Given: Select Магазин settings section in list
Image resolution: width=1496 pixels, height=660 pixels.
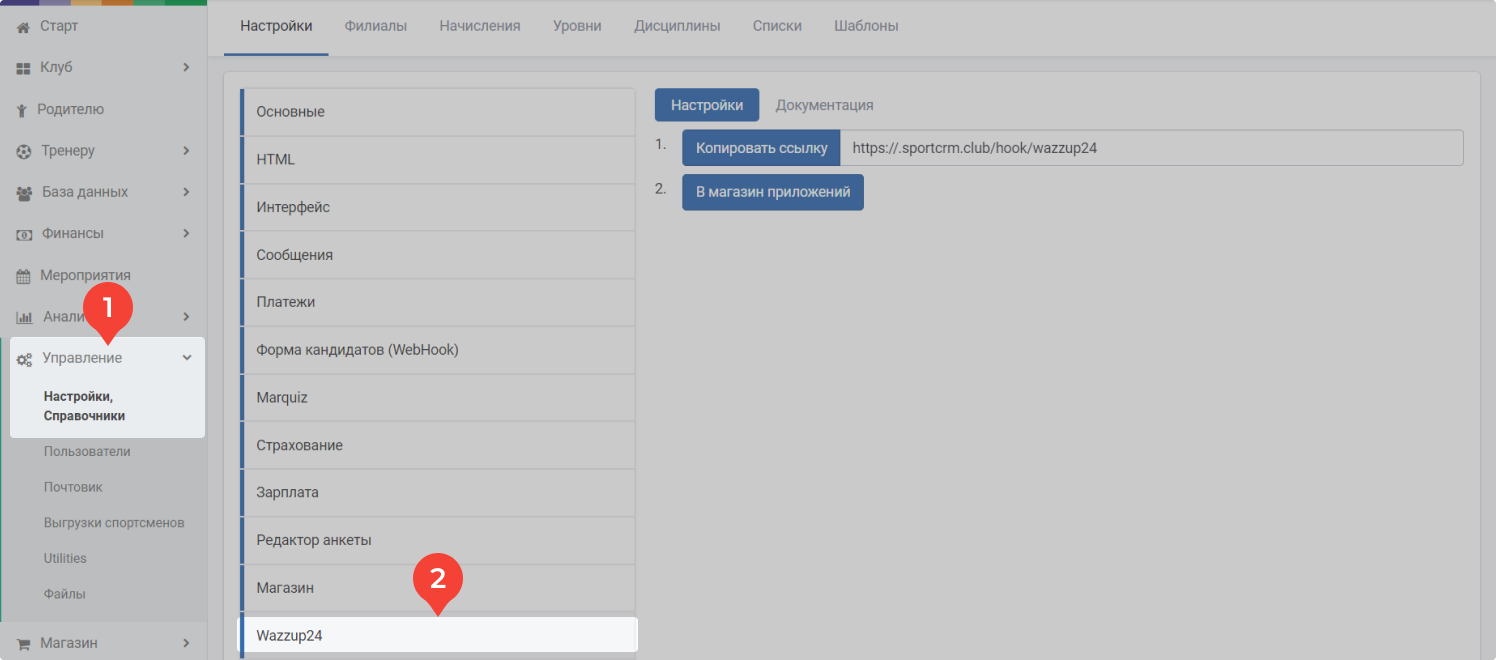Looking at the screenshot, I should 438,588.
